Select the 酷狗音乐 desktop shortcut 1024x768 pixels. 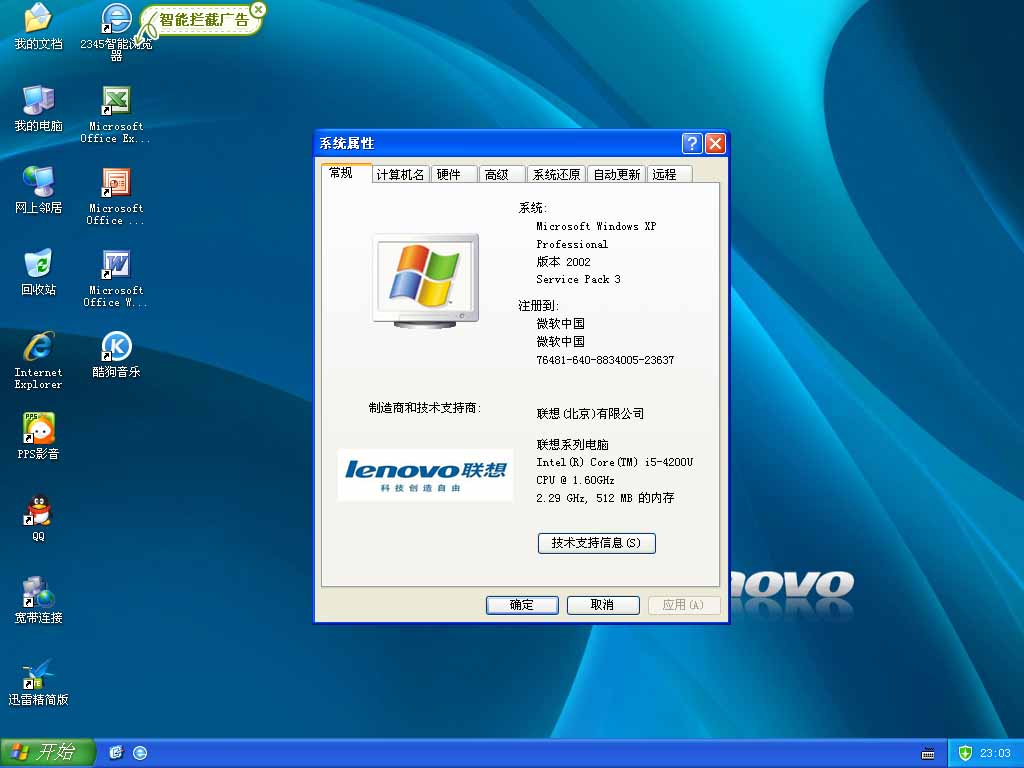[x=116, y=355]
